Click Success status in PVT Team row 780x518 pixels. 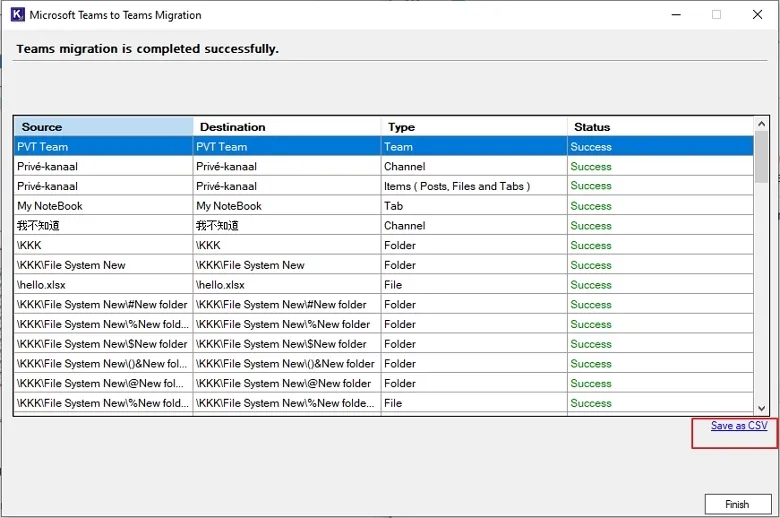tap(661, 147)
